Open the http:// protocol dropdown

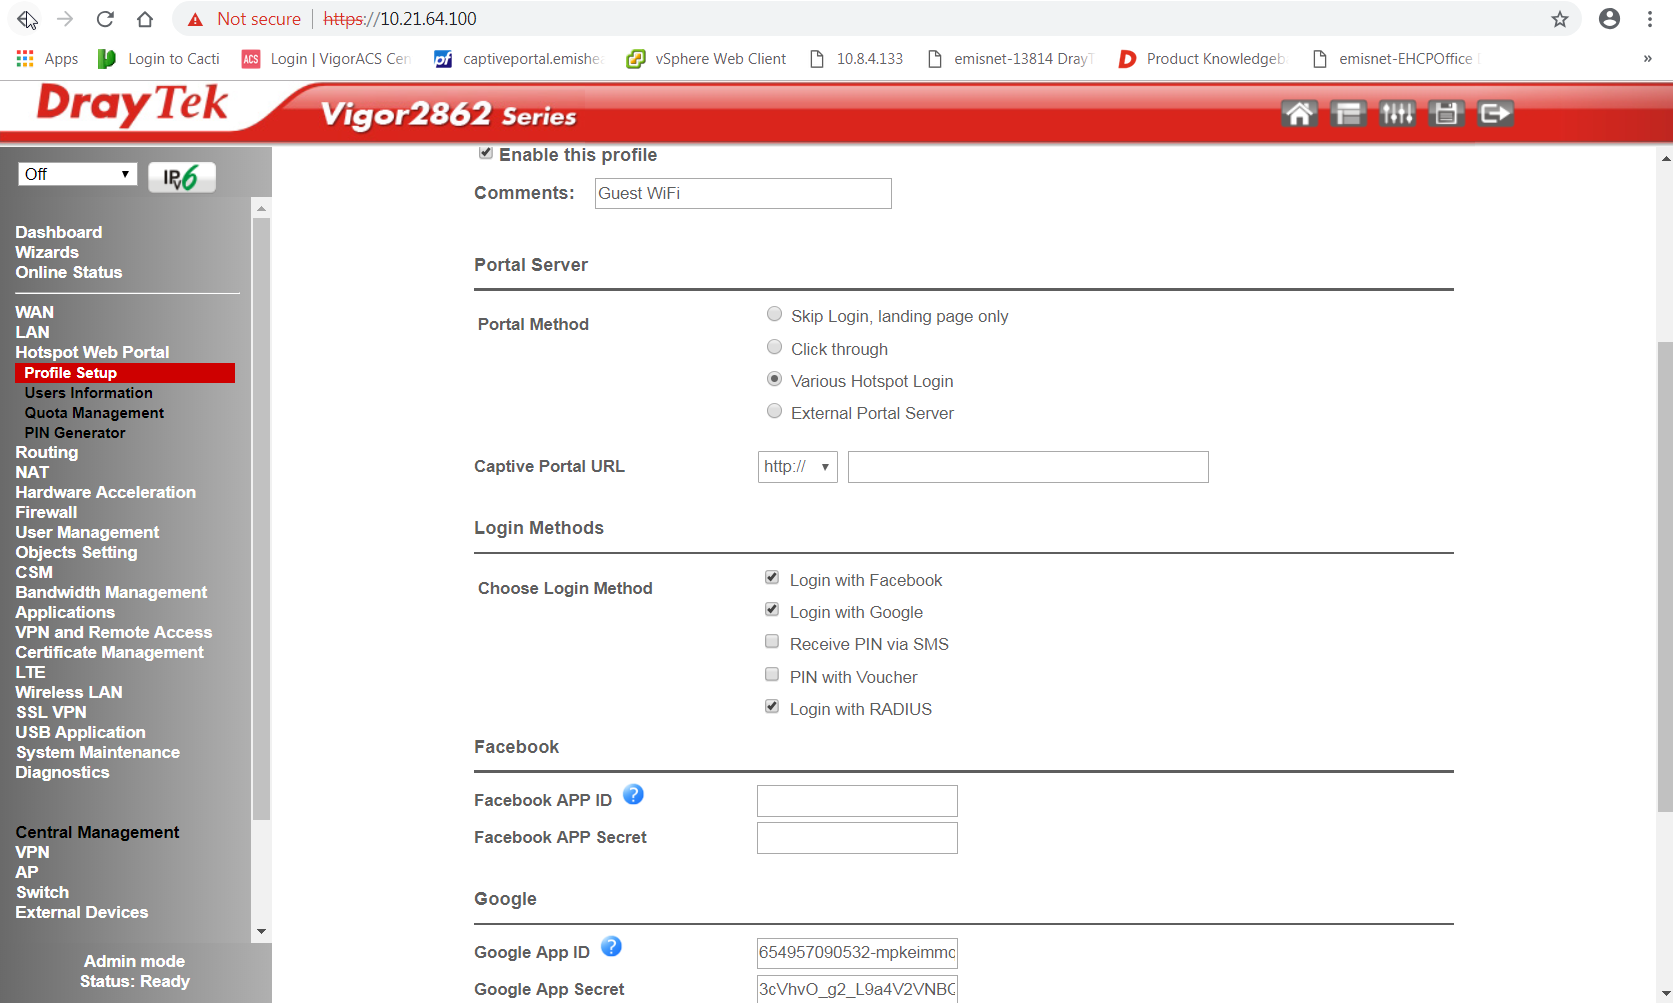[x=797, y=467]
